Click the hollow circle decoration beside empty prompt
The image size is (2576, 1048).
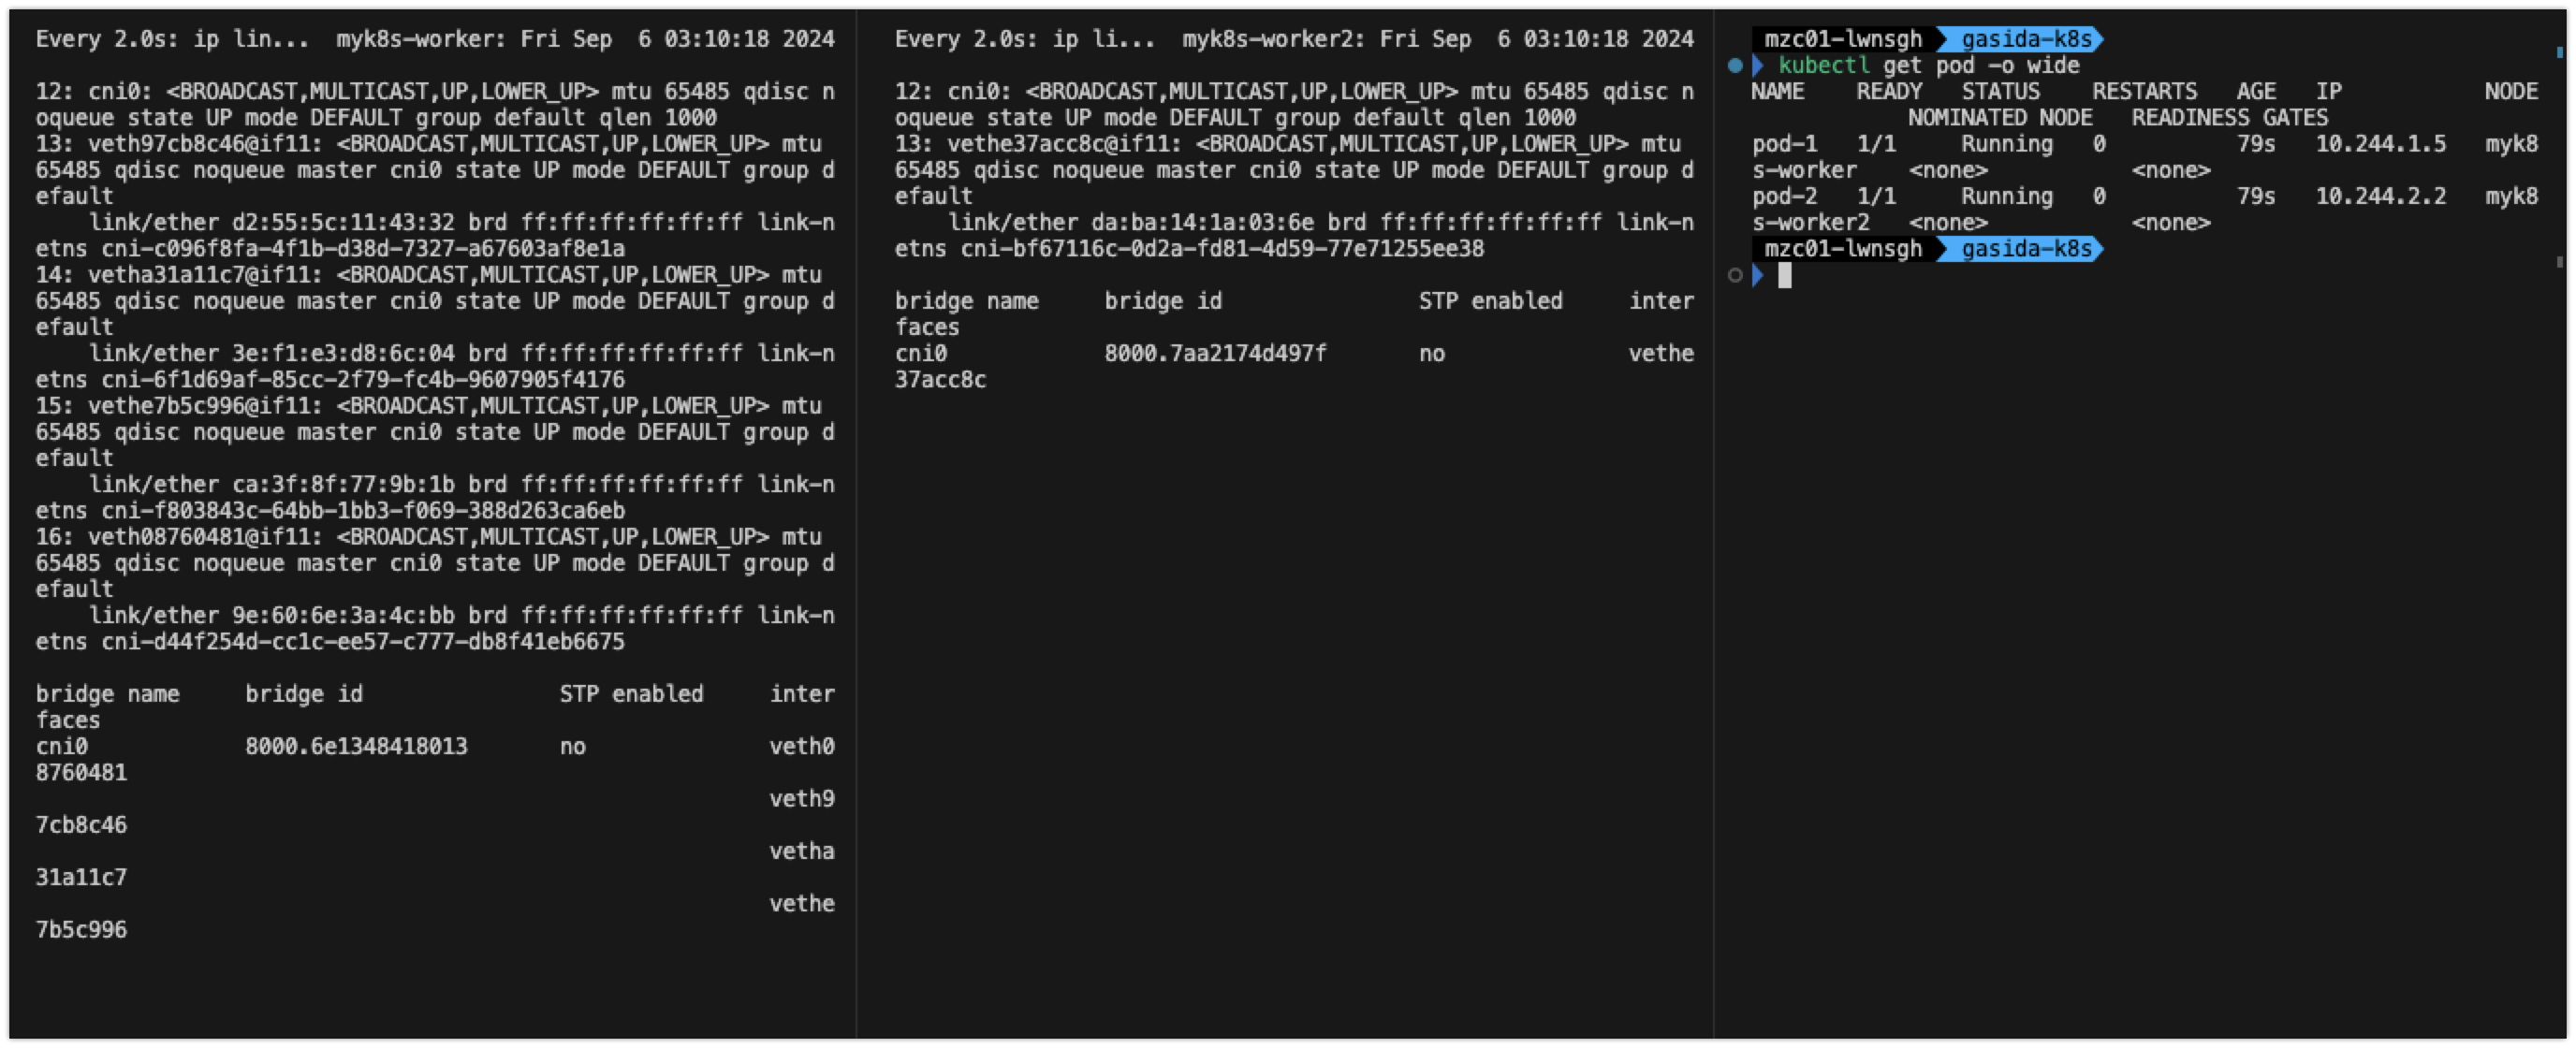click(x=1735, y=275)
